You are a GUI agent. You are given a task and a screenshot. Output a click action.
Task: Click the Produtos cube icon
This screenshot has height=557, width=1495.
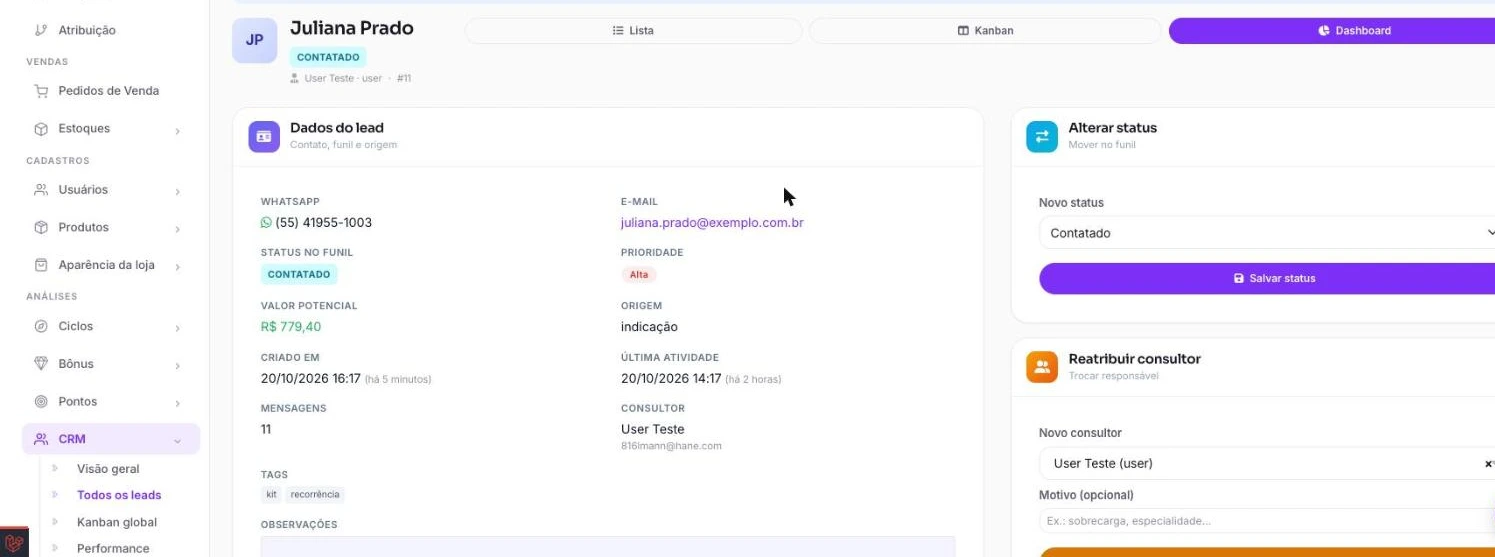41,228
